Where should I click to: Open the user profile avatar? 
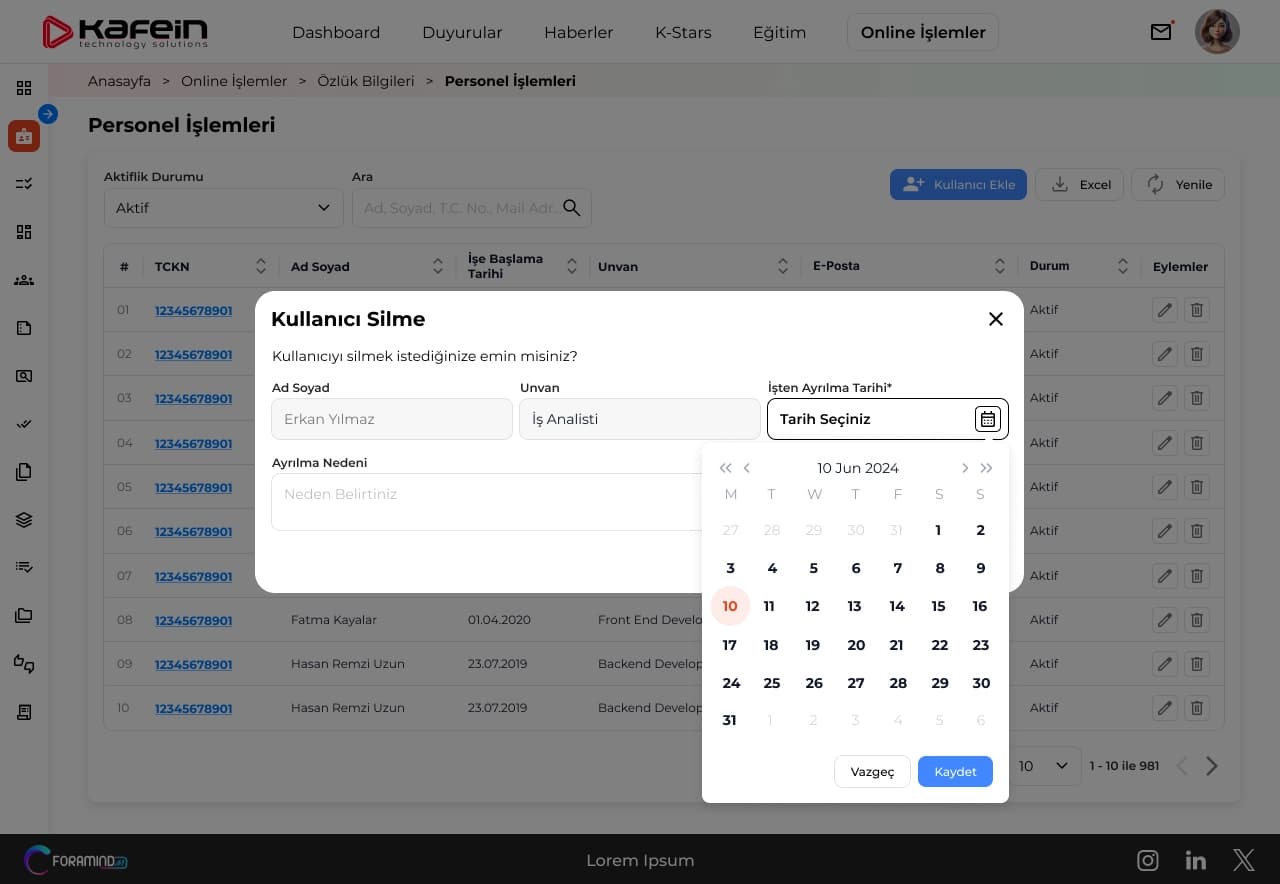tap(1217, 32)
